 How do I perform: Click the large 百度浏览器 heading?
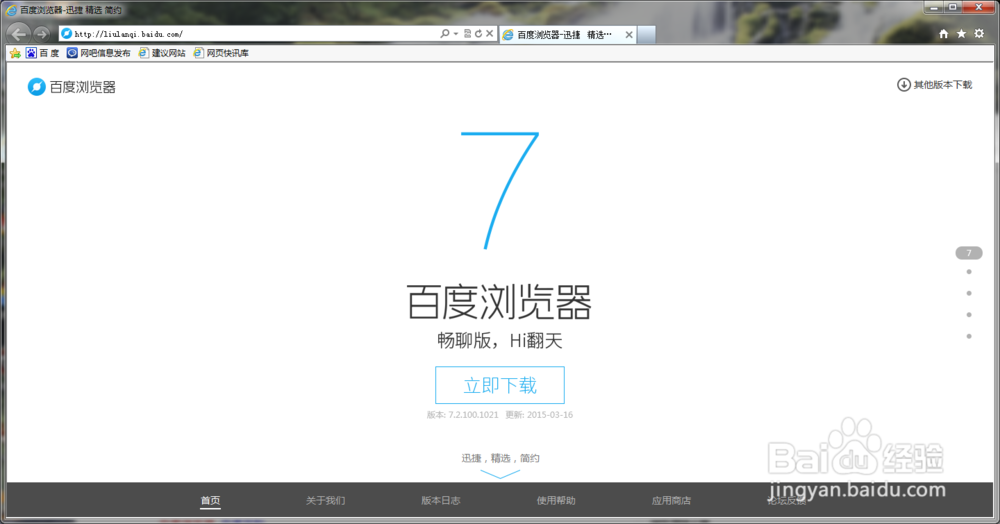pos(500,302)
